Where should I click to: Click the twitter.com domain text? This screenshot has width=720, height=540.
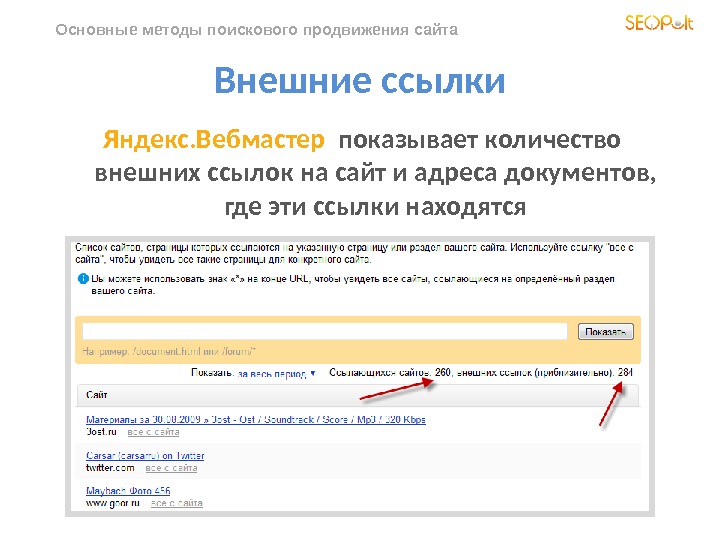(110, 468)
